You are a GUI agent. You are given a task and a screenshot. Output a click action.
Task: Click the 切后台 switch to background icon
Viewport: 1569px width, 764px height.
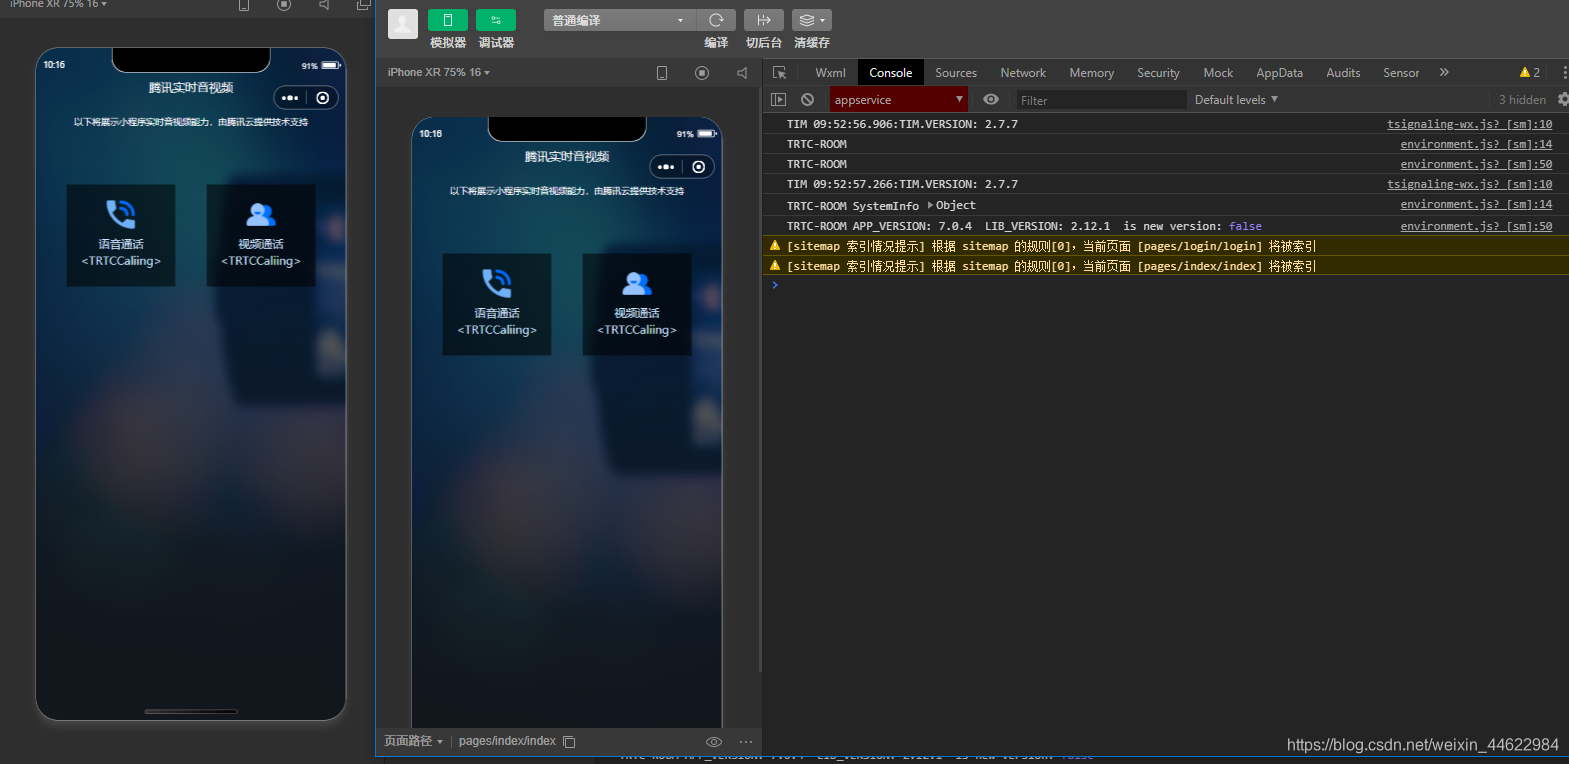tap(764, 20)
